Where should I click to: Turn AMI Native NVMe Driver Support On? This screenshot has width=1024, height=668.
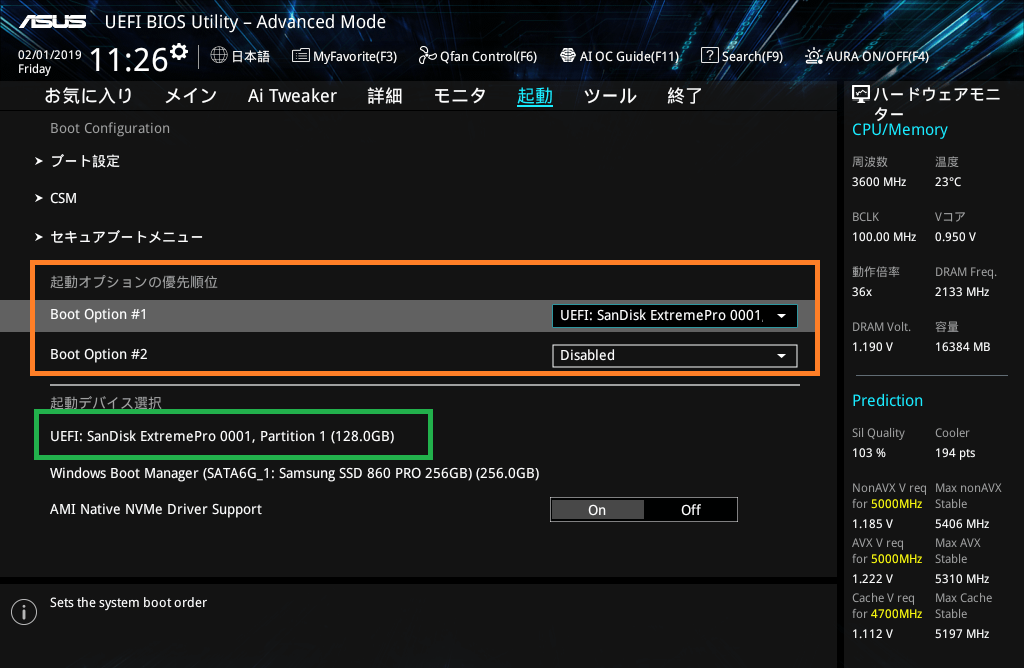(597, 510)
